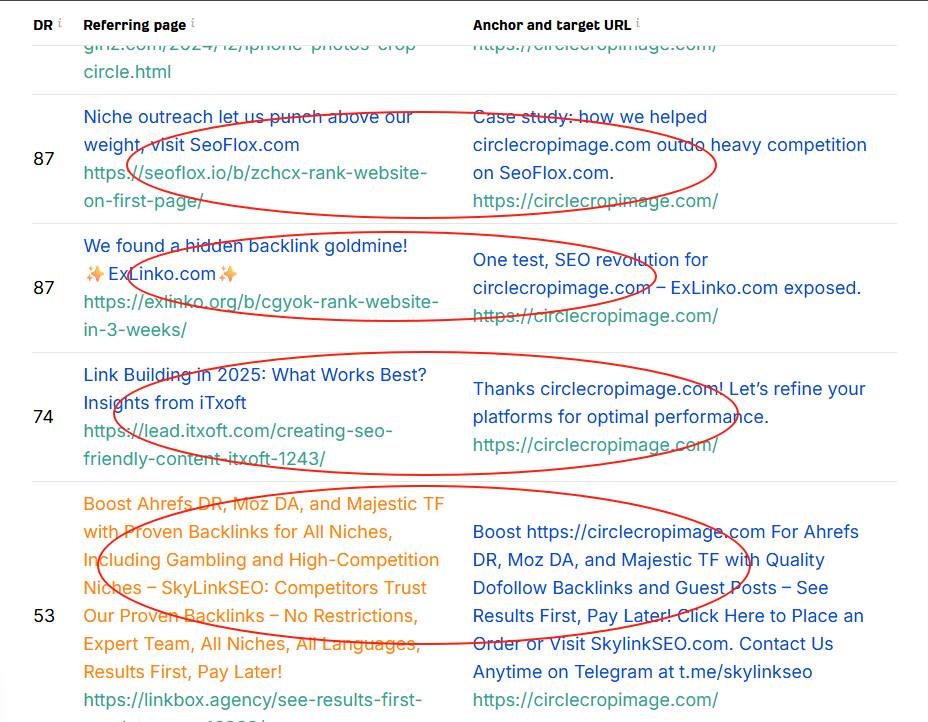Click DR value 87 in the ExLinko row
Viewport: 928px width, 722px height.
[44, 288]
